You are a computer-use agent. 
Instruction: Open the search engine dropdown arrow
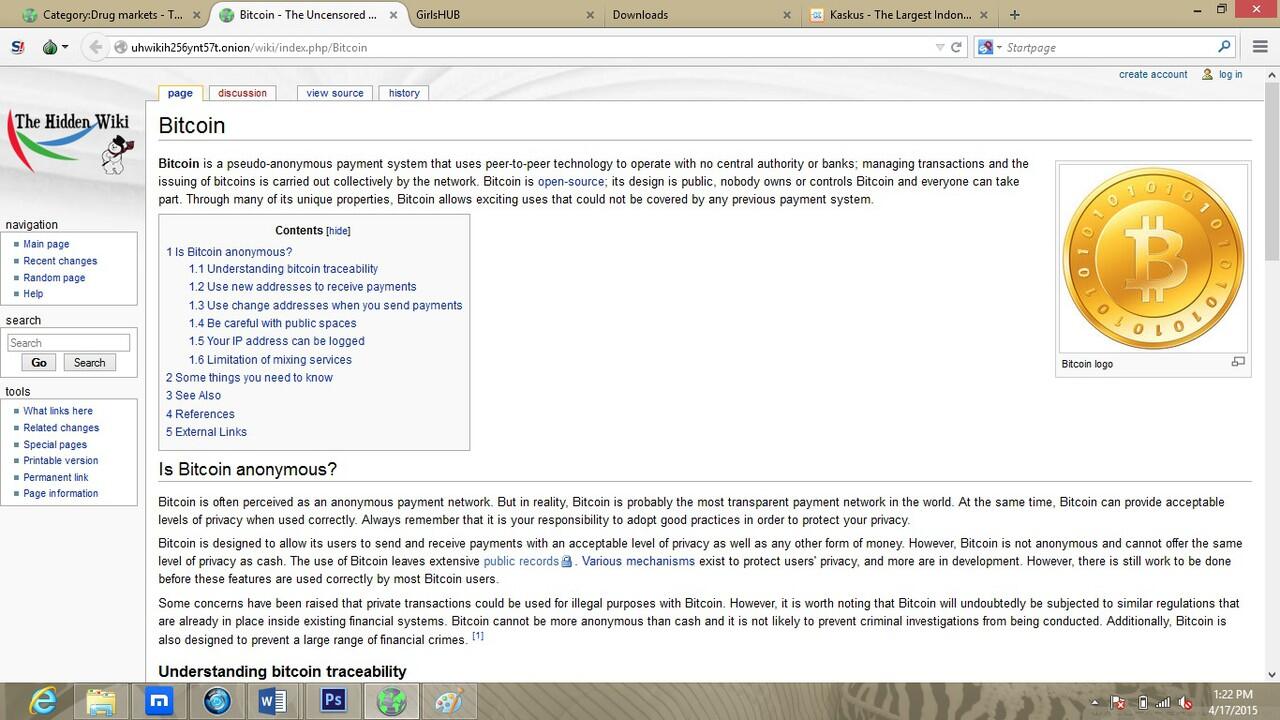coord(999,47)
